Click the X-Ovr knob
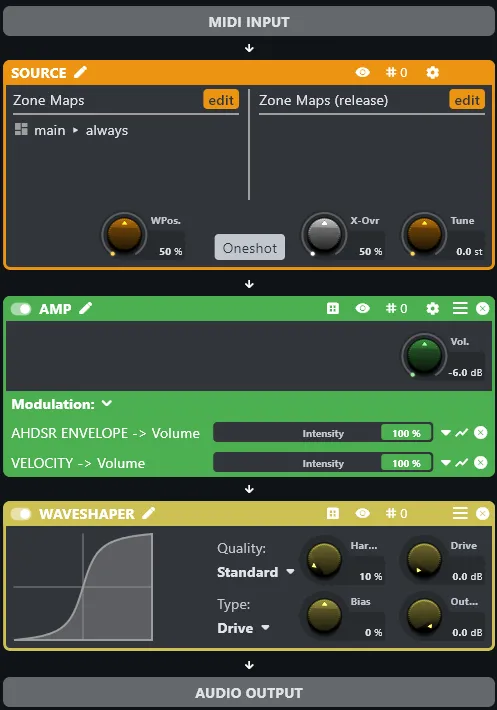497x710 pixels. 324,235
